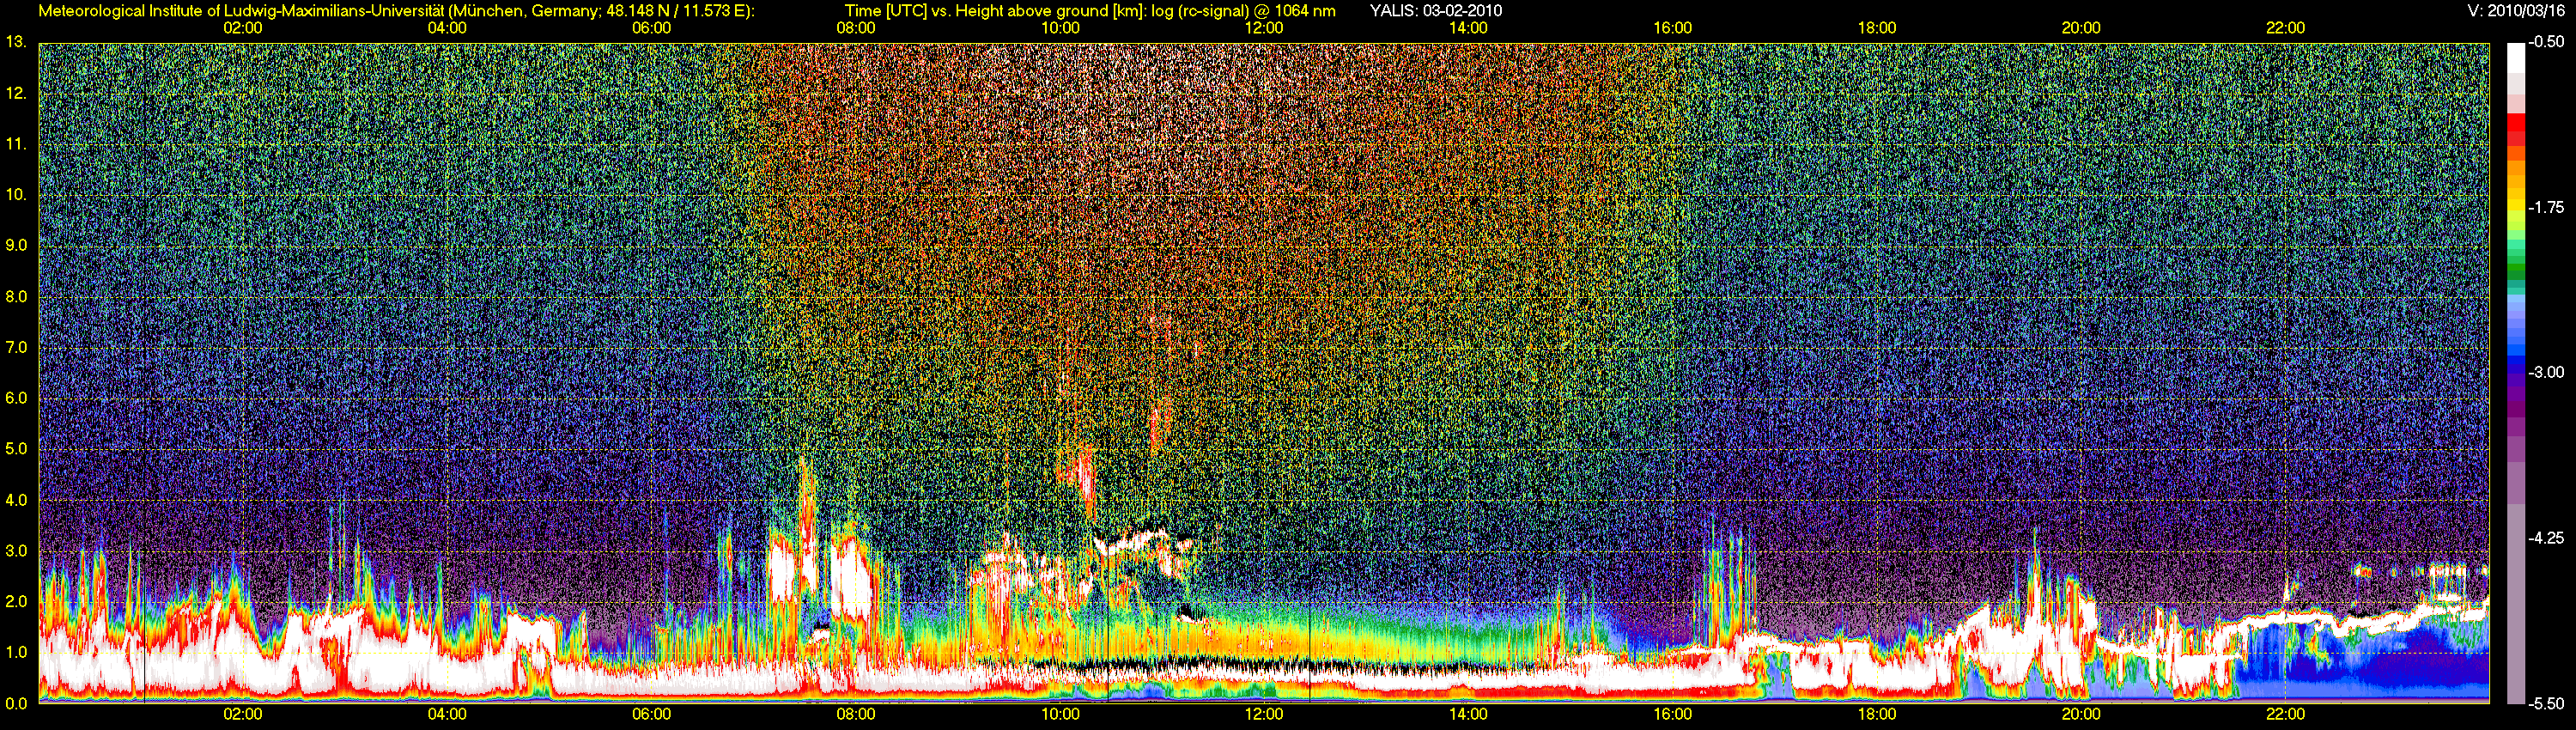Click the 6.0 height axis label
This screenshot has width=2576, height=730.
[x=16, y=398]
